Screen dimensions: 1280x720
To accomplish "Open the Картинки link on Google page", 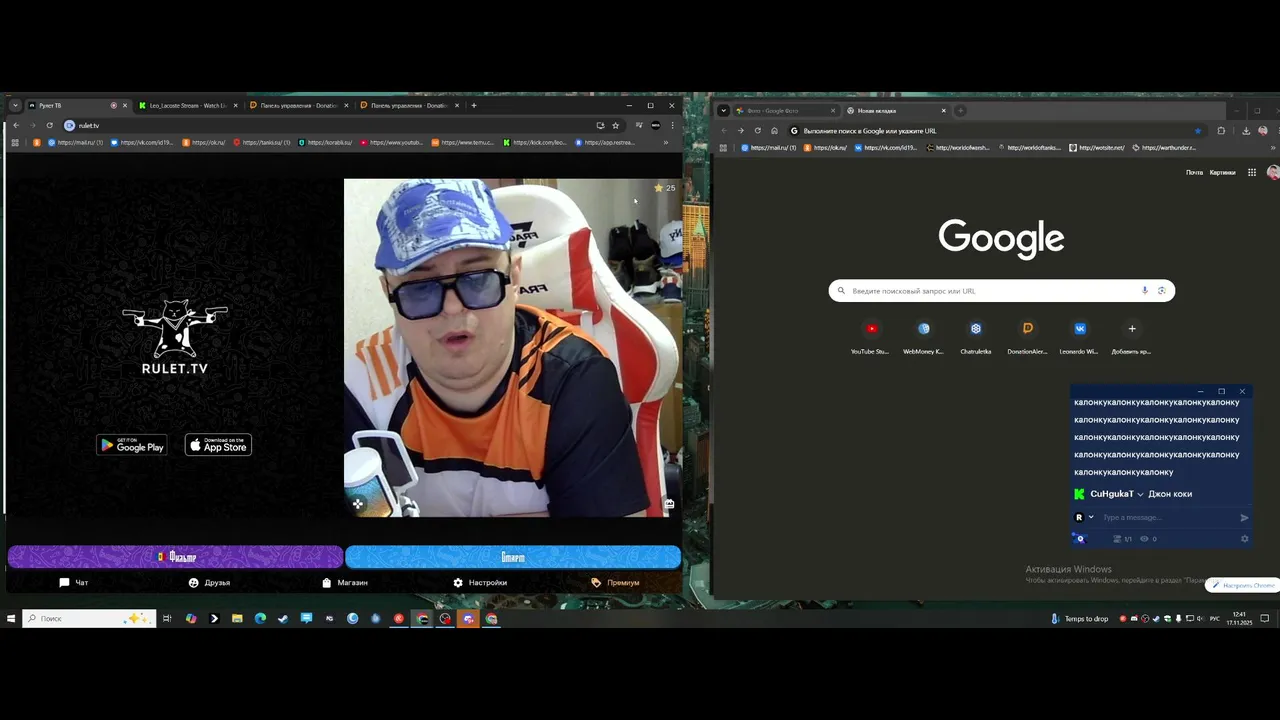I will click(1222, 173).
